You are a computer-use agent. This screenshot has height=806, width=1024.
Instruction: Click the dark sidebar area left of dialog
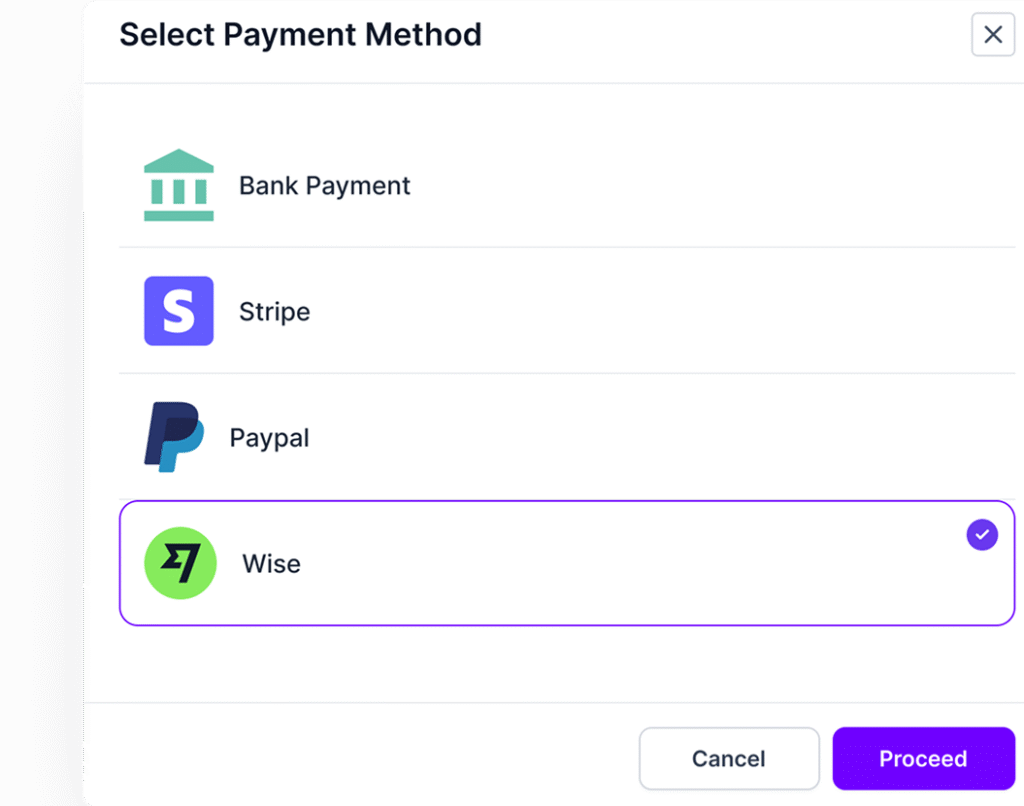pos(40,400)
